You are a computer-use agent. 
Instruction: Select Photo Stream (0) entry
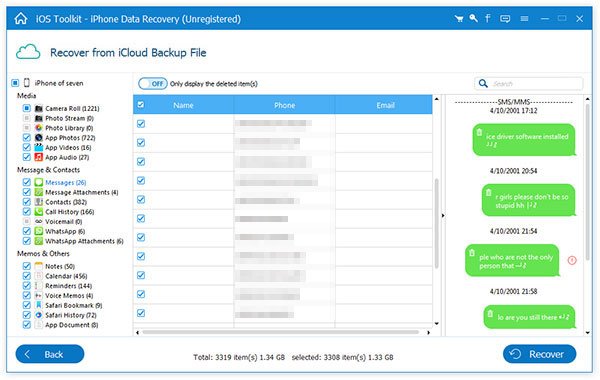(x=69, y=118)
